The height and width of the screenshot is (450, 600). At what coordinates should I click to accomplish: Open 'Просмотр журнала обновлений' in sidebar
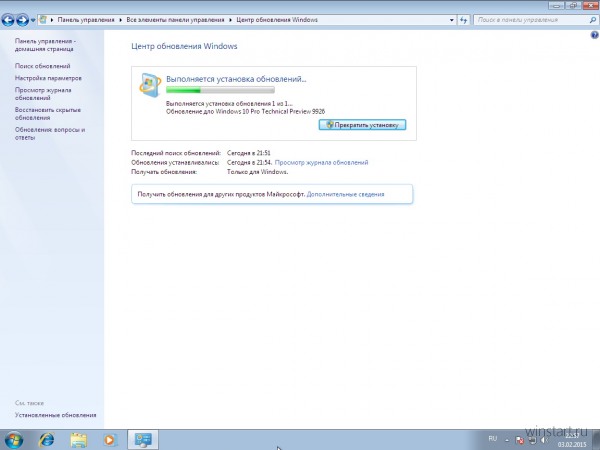[x=43, y=94]
